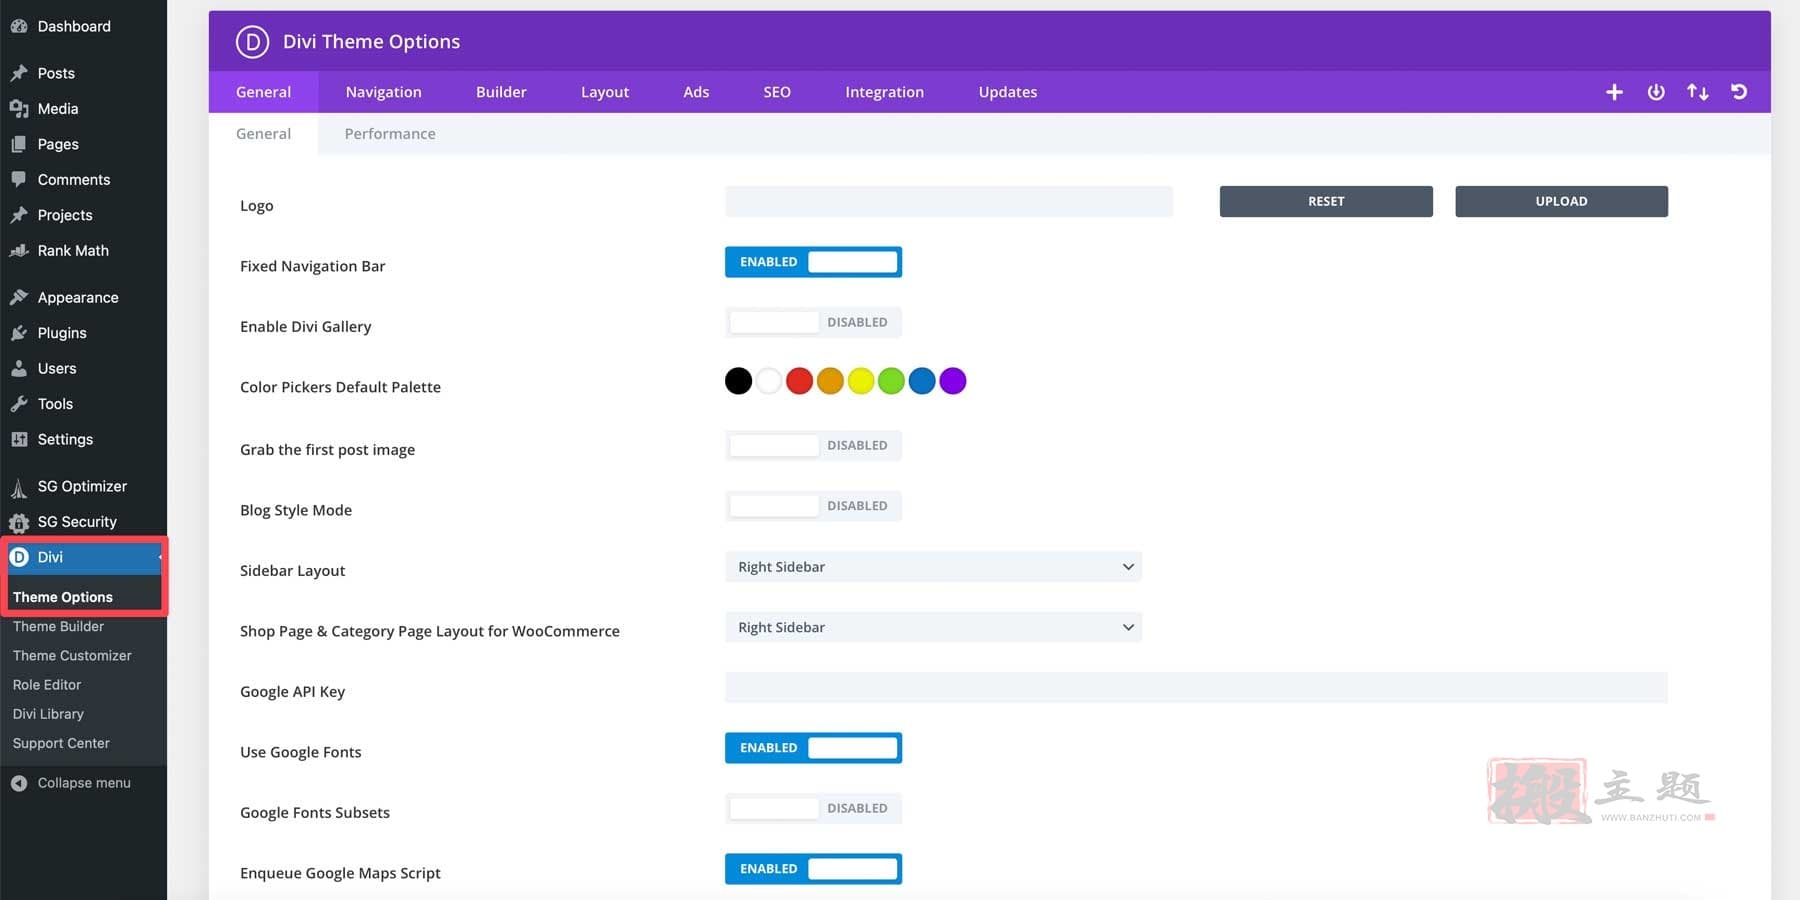Click the Logo URL input field
The height and width of the screenshot is (900, 1800).
point(949,201)
